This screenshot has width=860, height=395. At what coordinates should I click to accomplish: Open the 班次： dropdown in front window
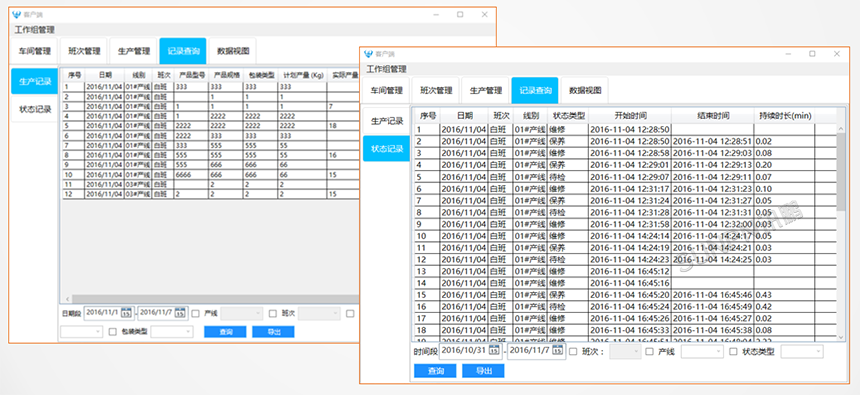[x=625, y=352]
